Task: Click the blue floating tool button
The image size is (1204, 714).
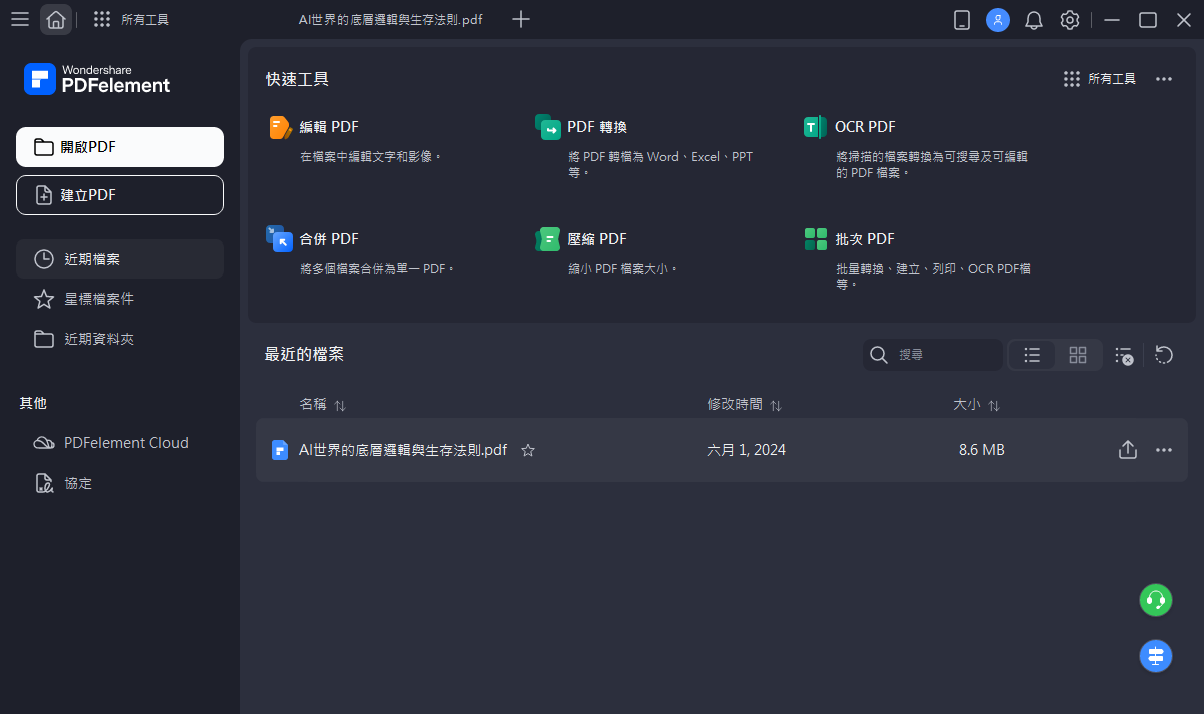Action: click(1156, 656)
